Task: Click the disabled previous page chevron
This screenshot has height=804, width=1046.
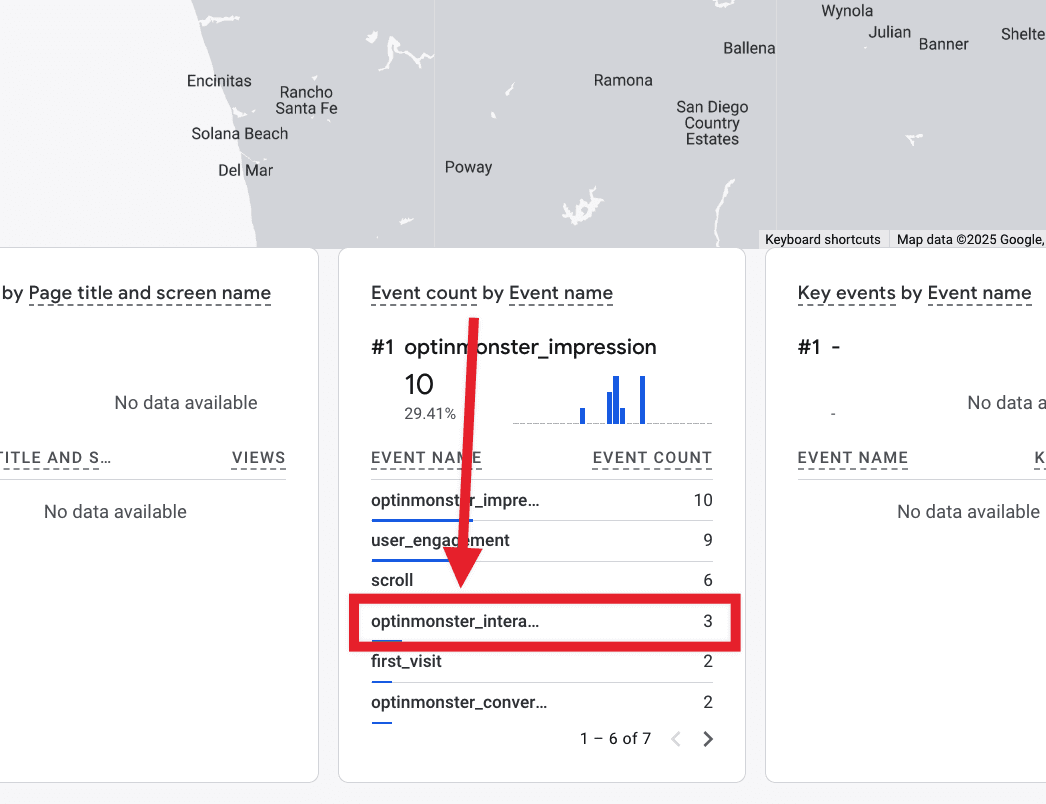Action: pos(676,738)
